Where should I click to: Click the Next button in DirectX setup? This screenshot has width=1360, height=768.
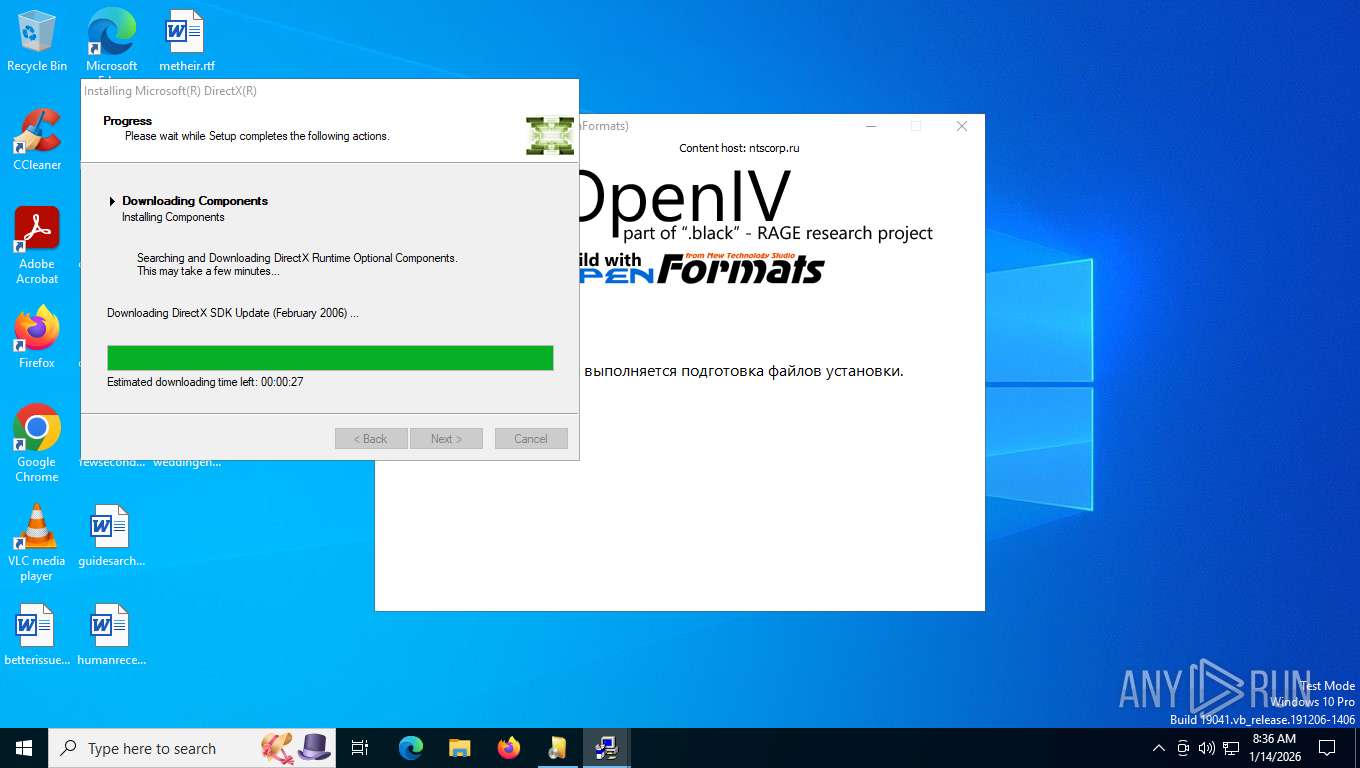[x=446, y=438]
